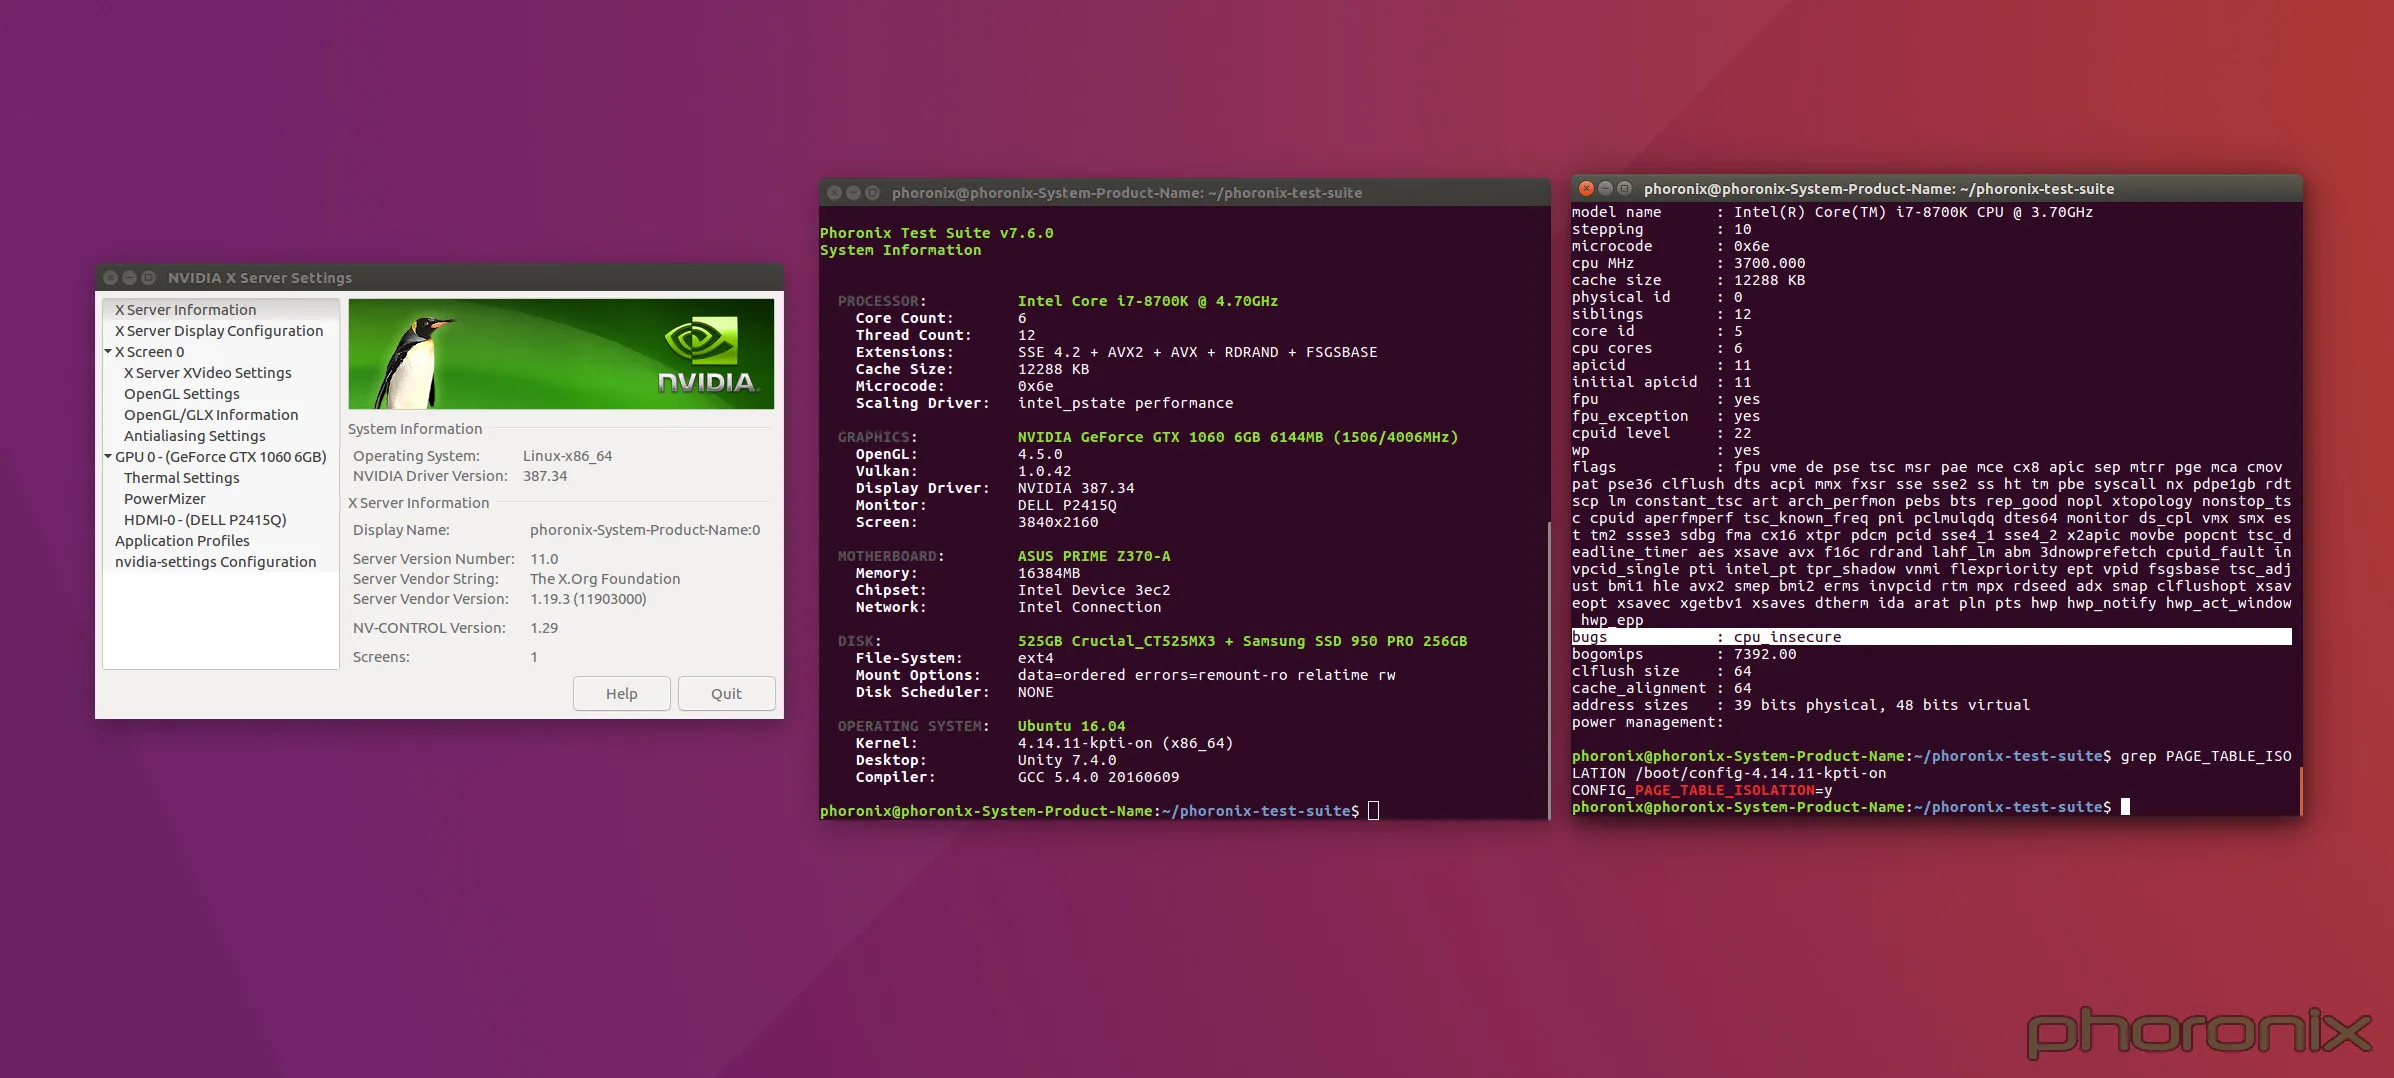2394x1078 pixels.
Task: Select X Server Information in NVIDIA sidebar
Action: [x=221, y=310]
